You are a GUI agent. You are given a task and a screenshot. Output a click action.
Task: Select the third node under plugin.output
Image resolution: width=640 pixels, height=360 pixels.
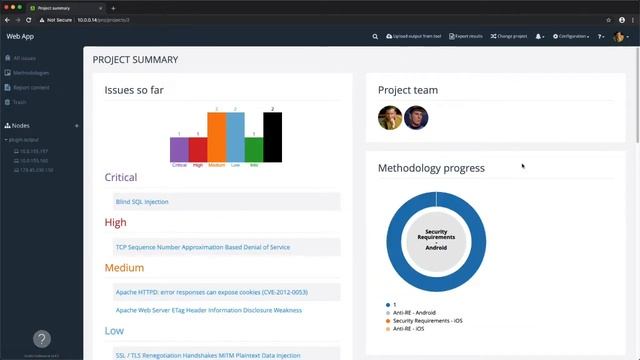(33, 170)
